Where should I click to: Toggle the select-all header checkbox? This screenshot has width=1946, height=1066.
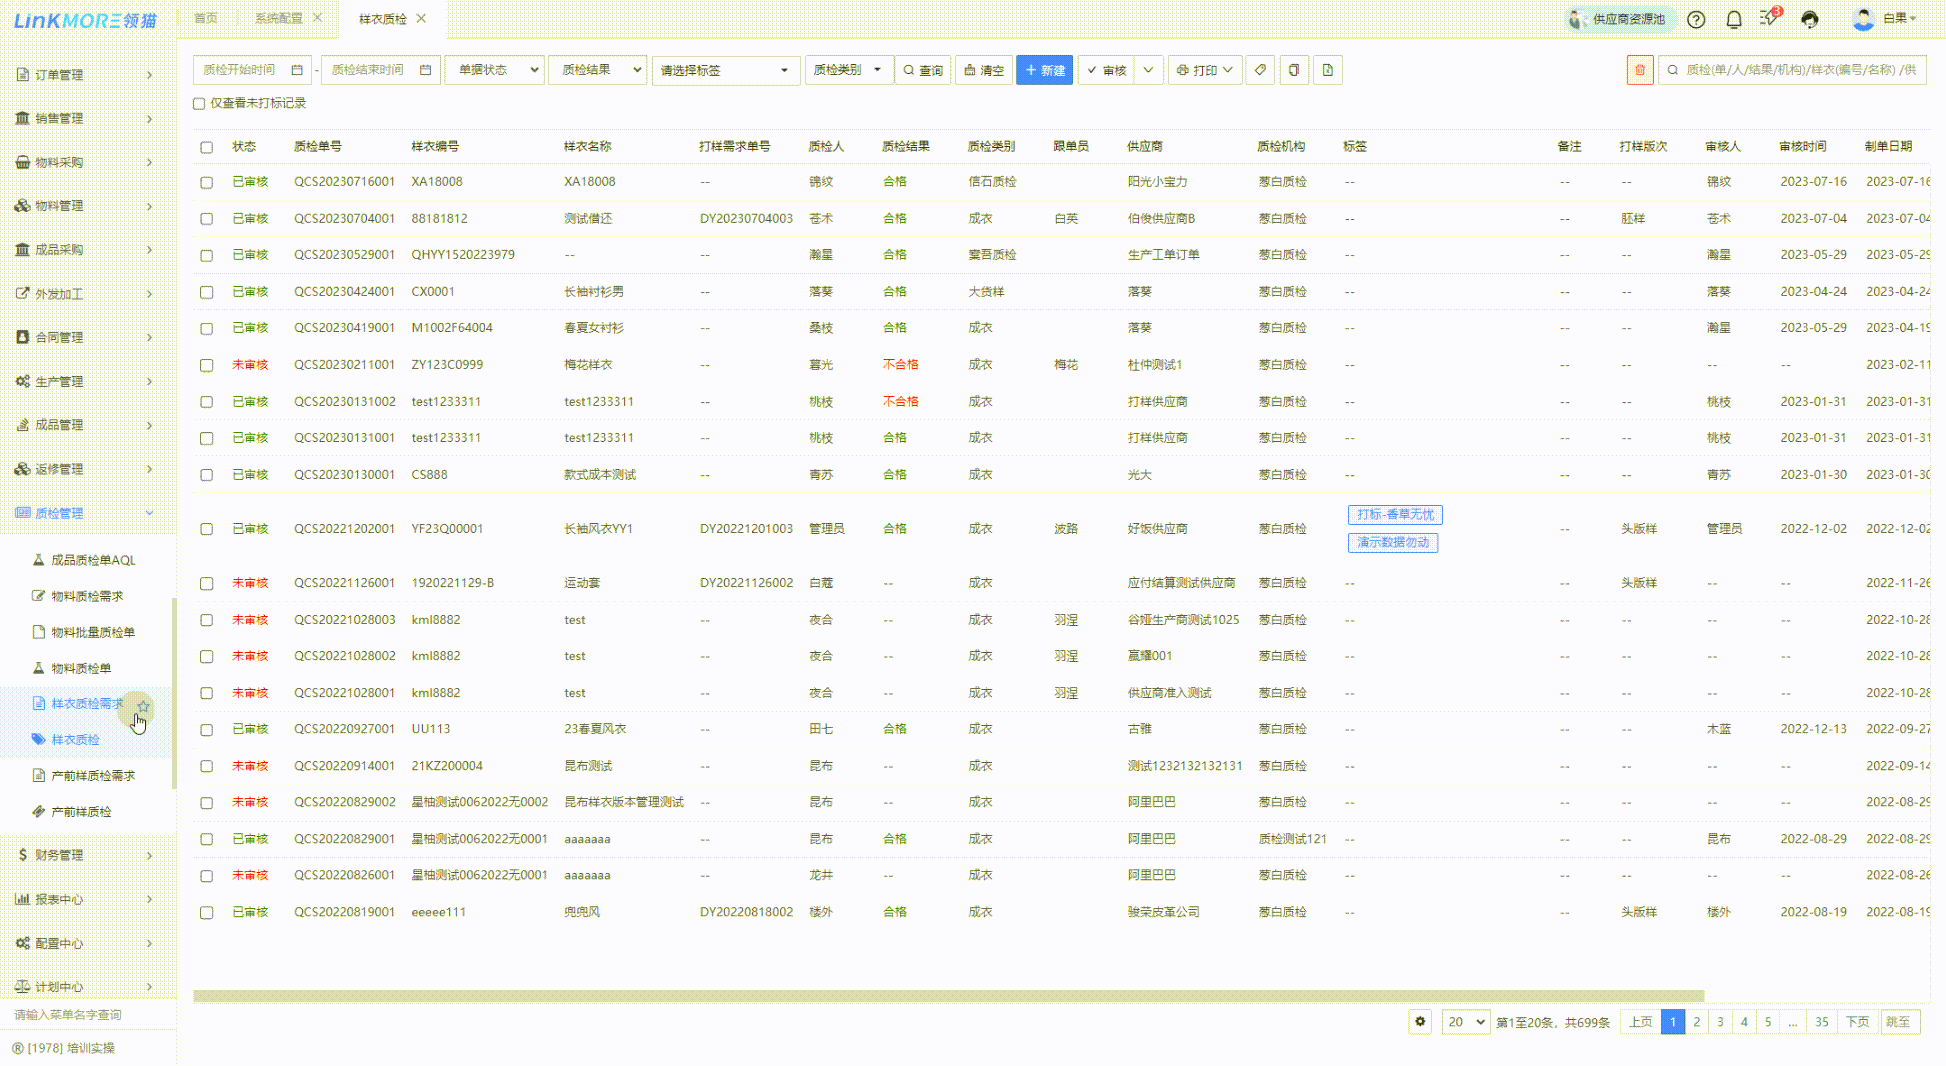point(206,147)
